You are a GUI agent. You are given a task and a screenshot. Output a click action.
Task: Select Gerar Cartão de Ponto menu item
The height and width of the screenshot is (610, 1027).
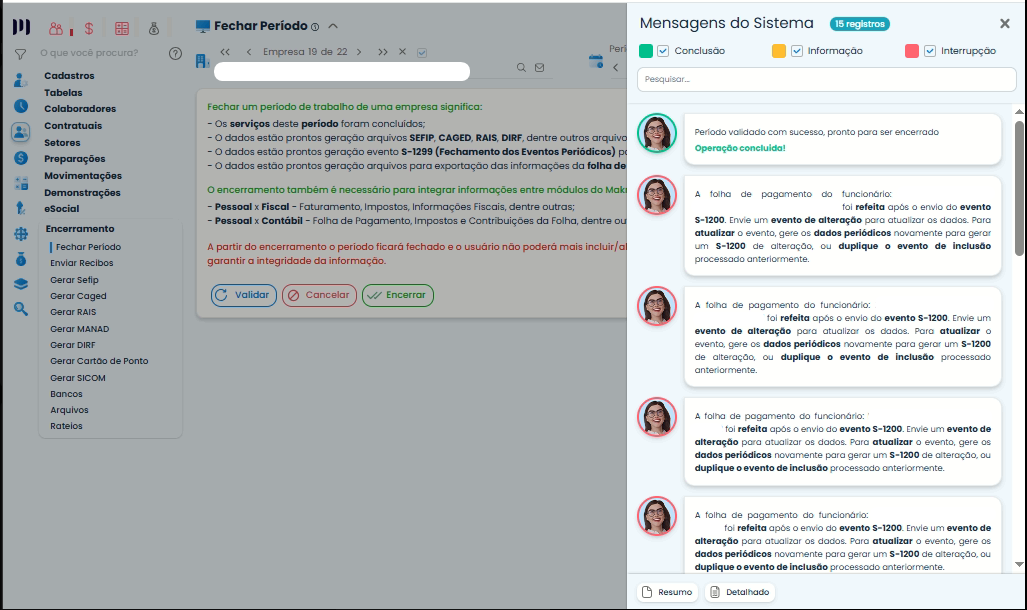point(100,361)
